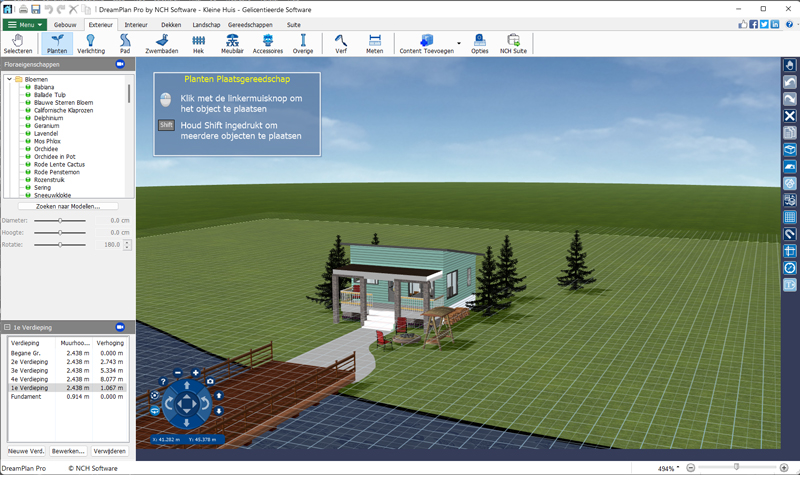This screenshot has height=486, width=800.
Task: Pick the Meten measure tool
Action: [x=375, y=43]
